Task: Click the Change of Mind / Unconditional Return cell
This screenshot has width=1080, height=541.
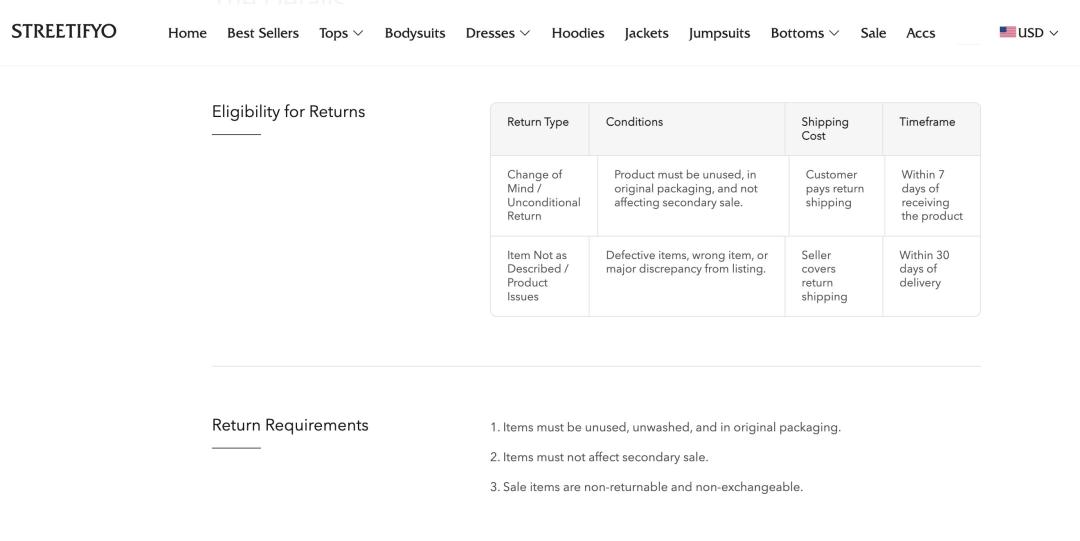Action: pos(543,195)
